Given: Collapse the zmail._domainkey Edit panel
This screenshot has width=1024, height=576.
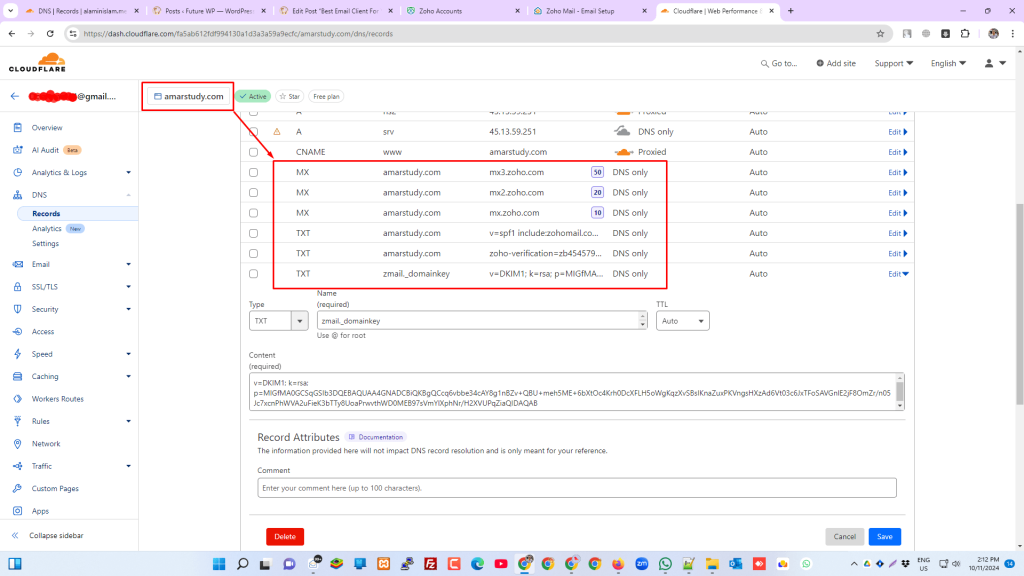Looking at the screenshot, I should 898,274.
